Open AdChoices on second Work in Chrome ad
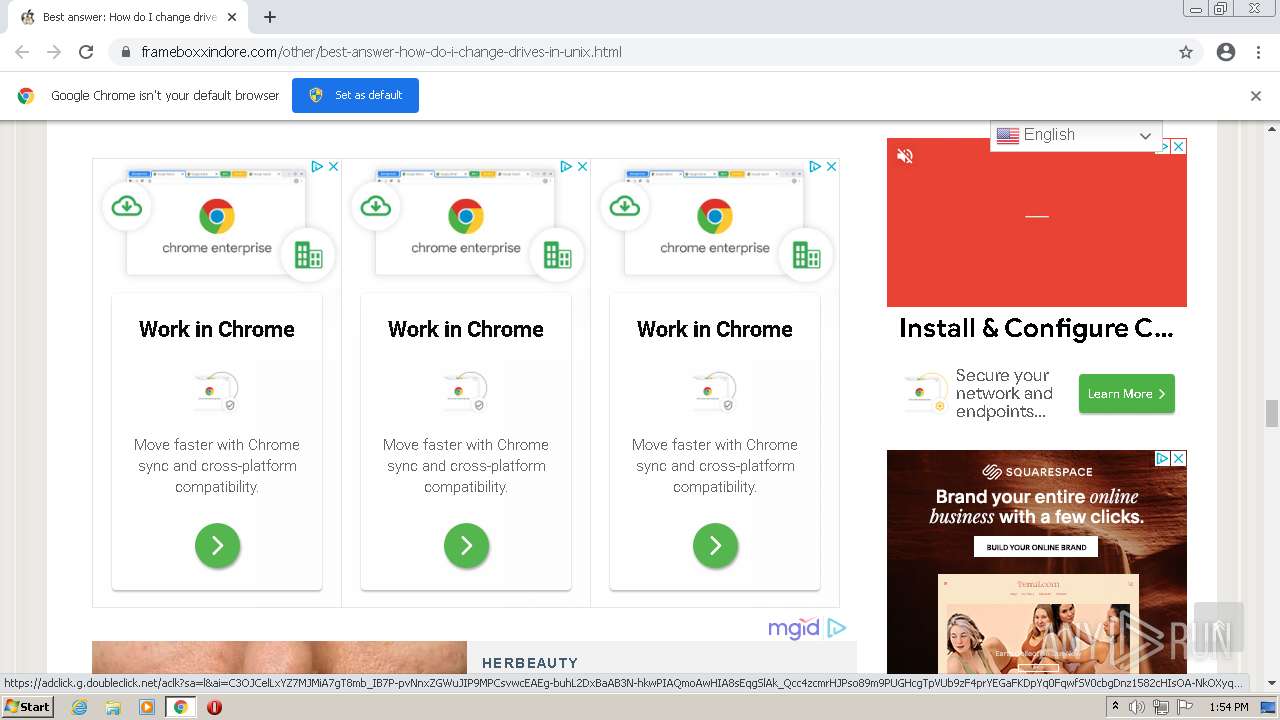Screen dimensions: 1280x720 (566, 166)
